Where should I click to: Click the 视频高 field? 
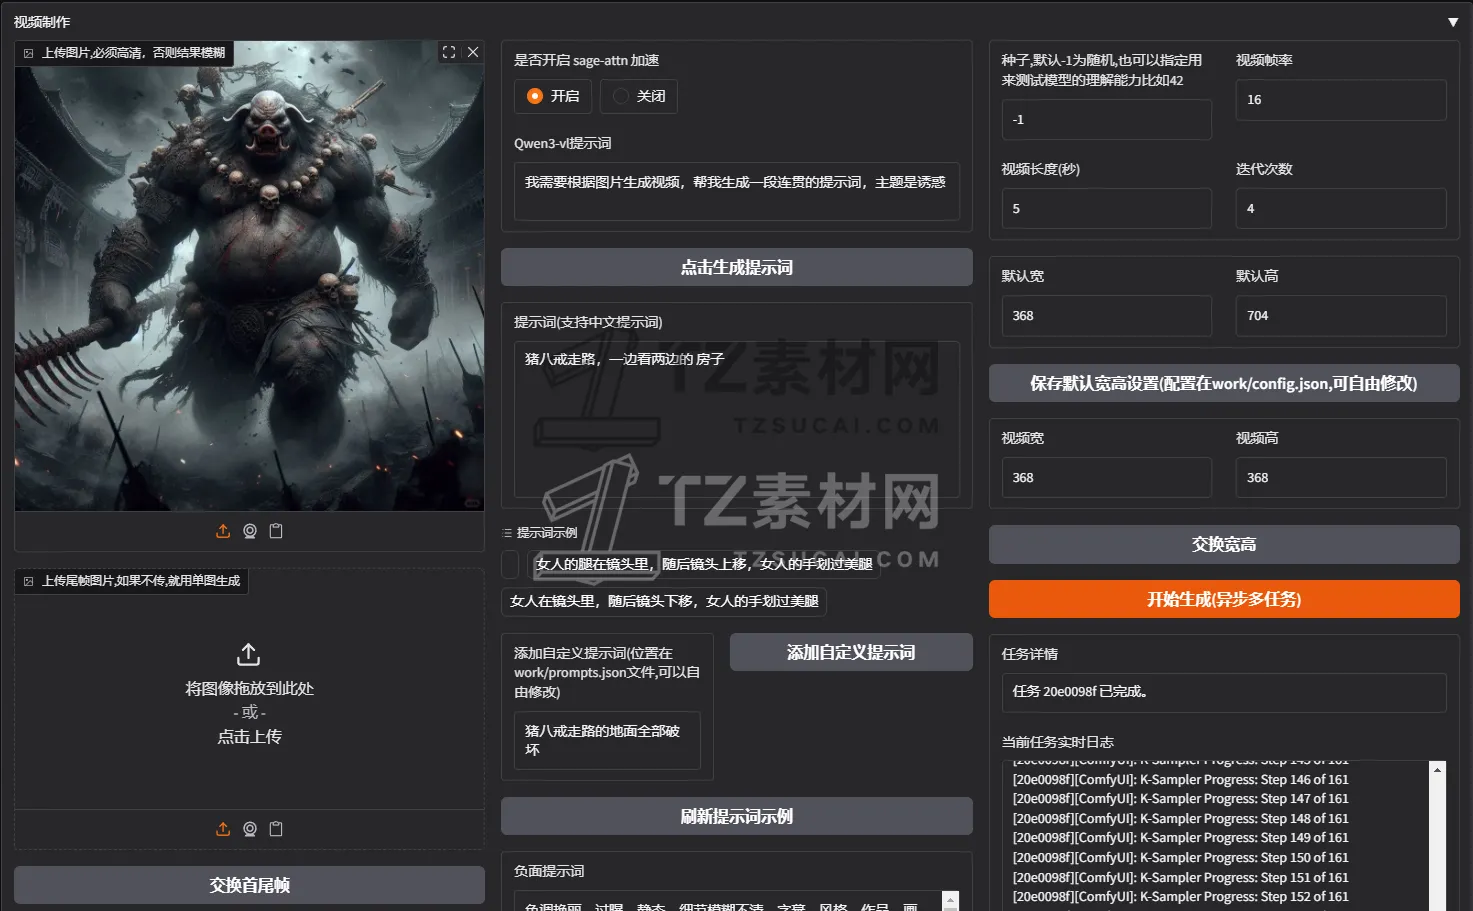click(1341, 478)
